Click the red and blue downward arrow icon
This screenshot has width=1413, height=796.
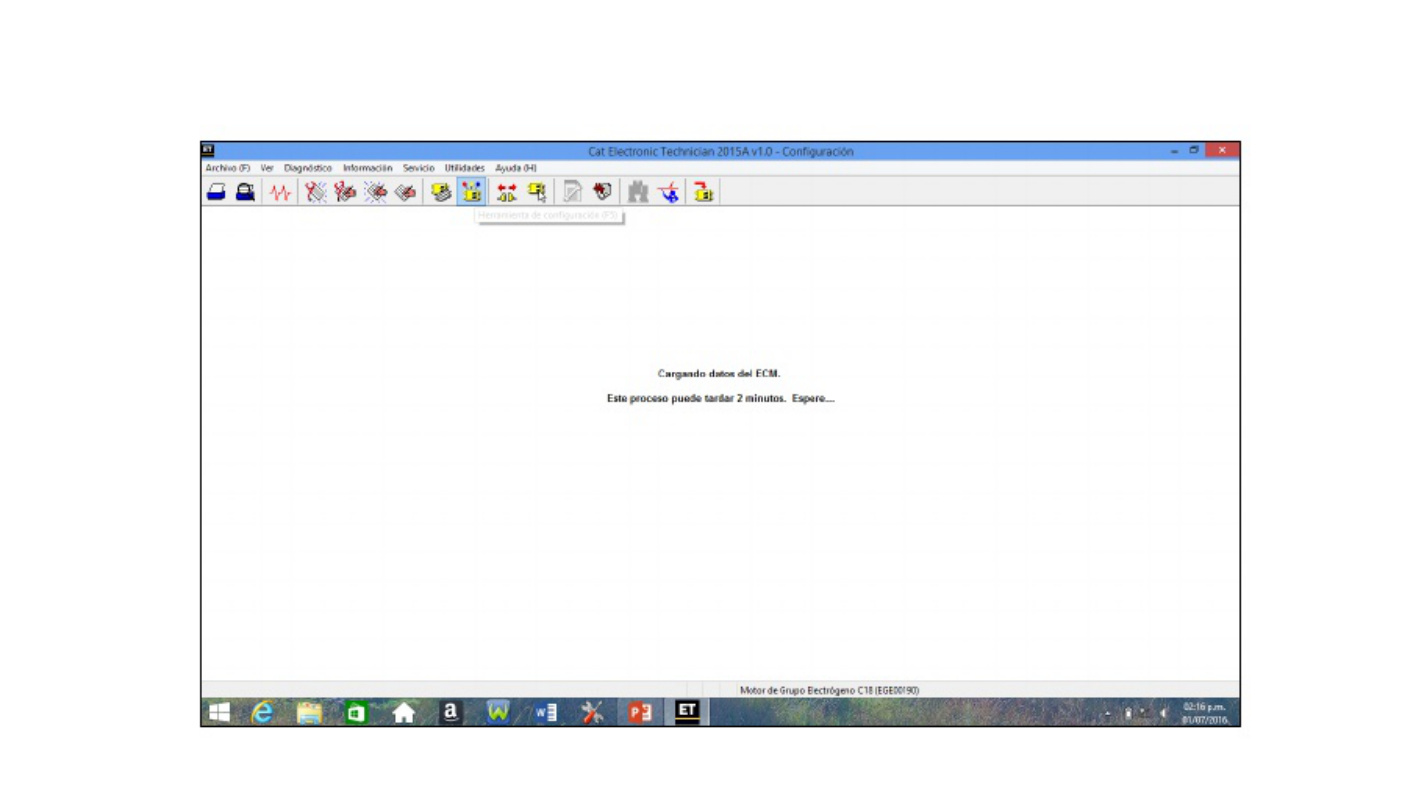(668, 192)
